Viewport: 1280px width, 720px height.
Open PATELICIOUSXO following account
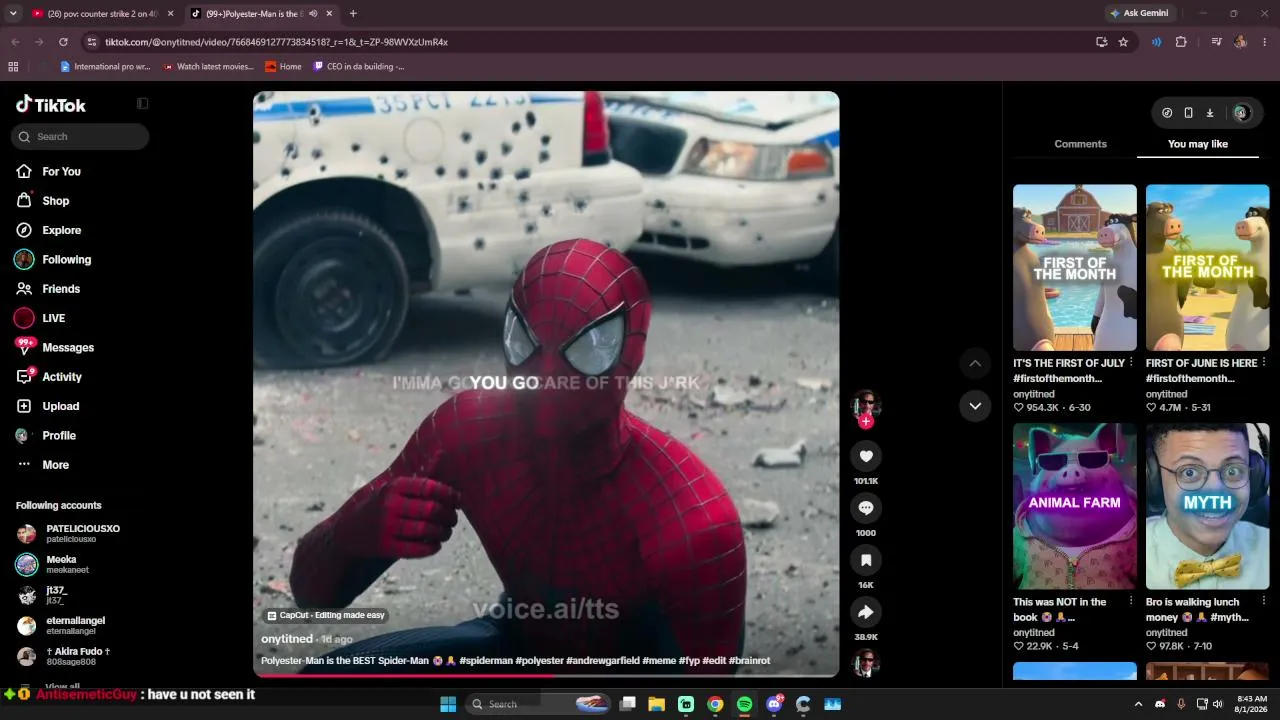click(68, 534)
